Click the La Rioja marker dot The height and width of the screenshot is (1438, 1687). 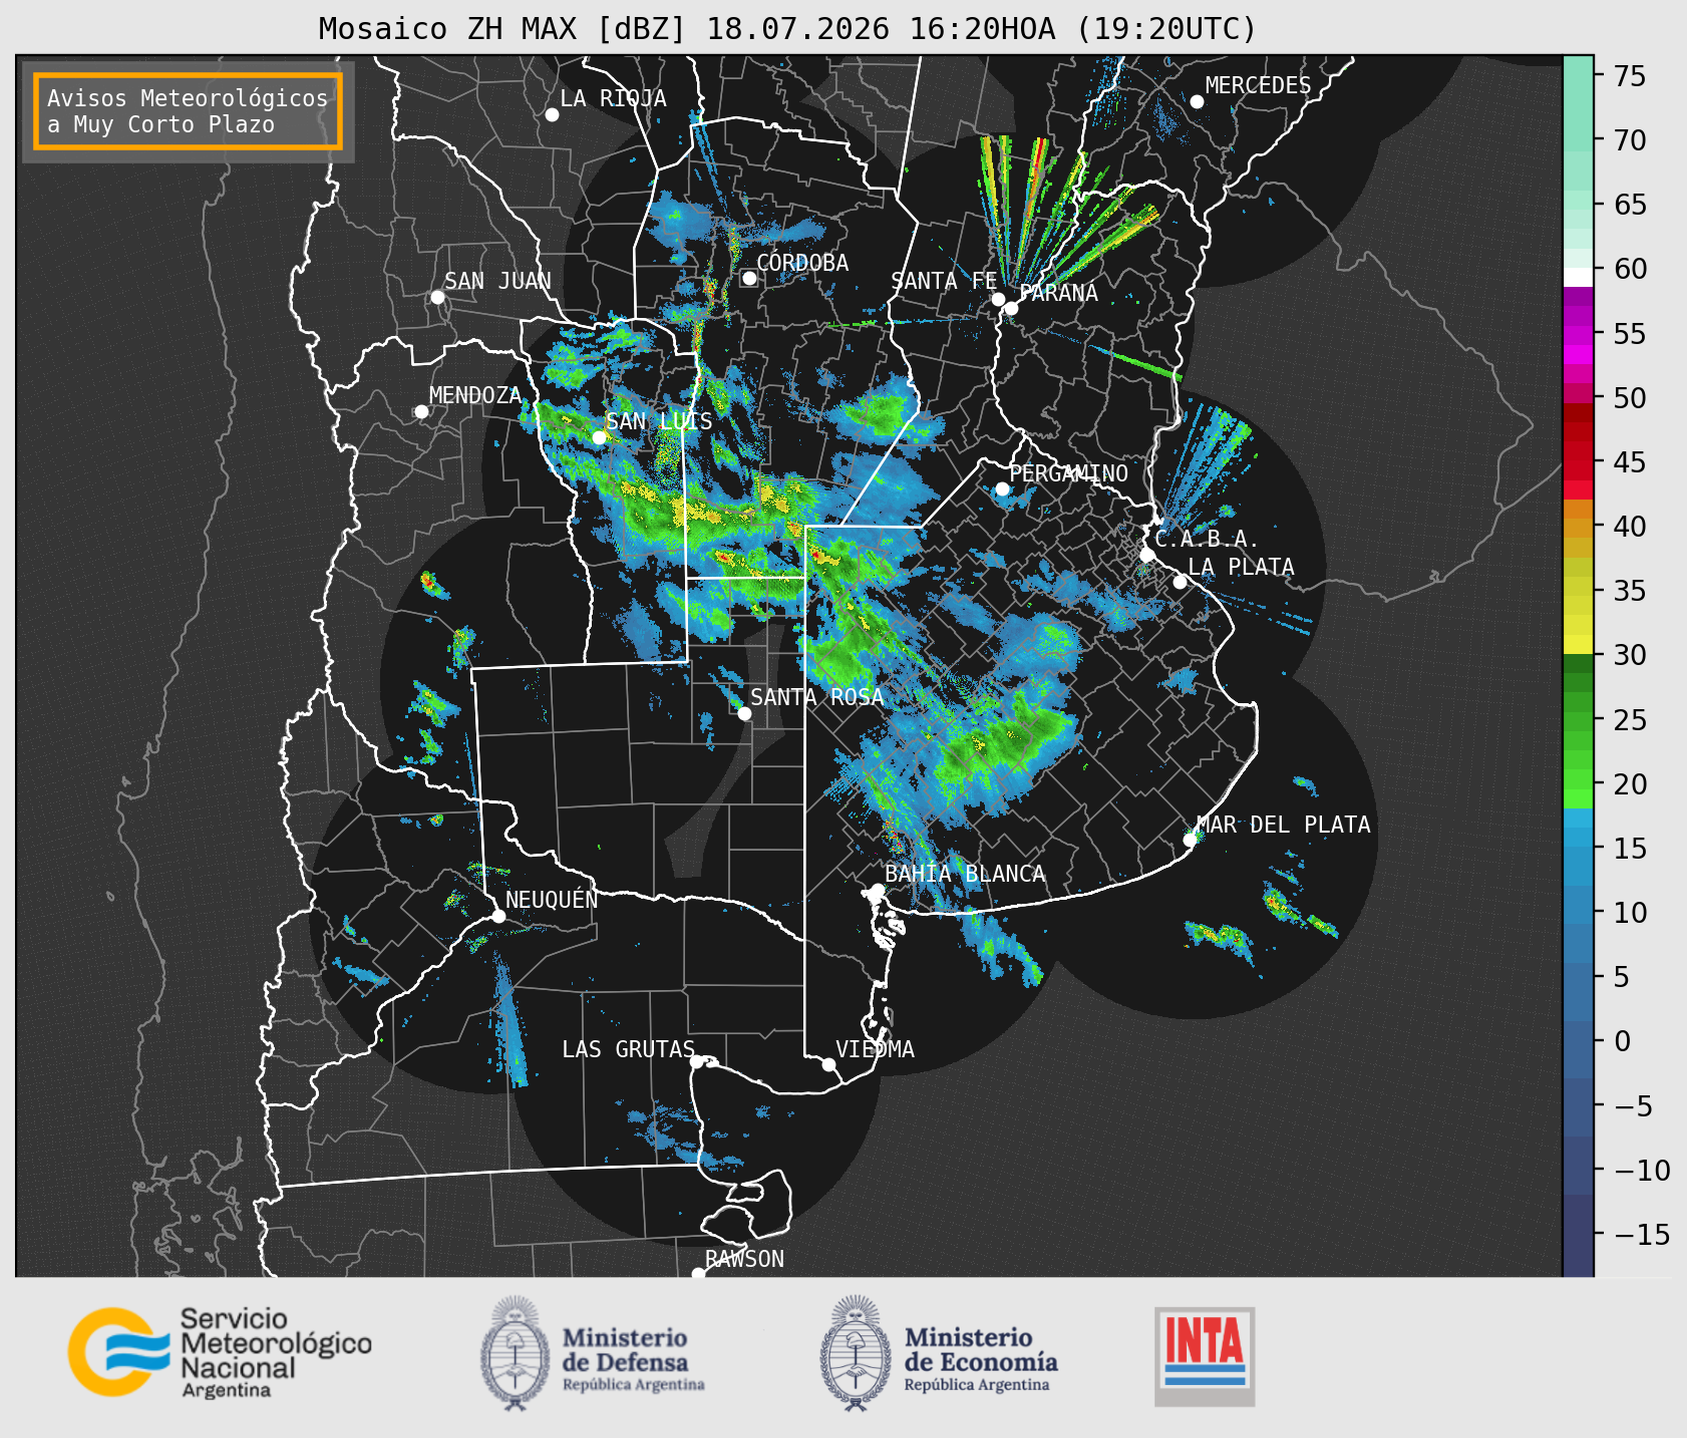coord(552,115)
